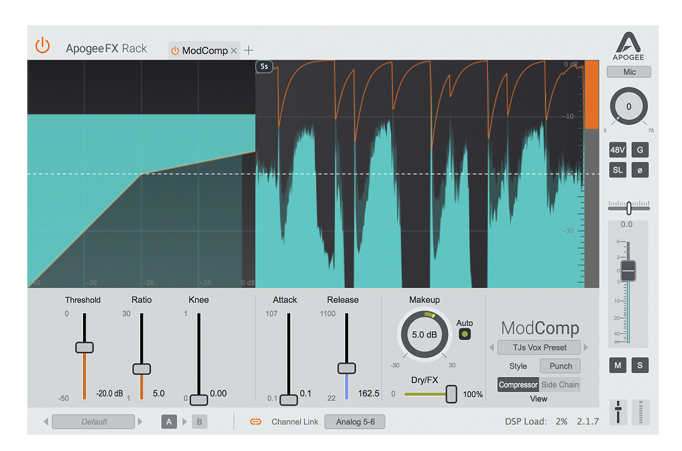Click the mic gain knob showing 0
682x451 pixels.
629,107
